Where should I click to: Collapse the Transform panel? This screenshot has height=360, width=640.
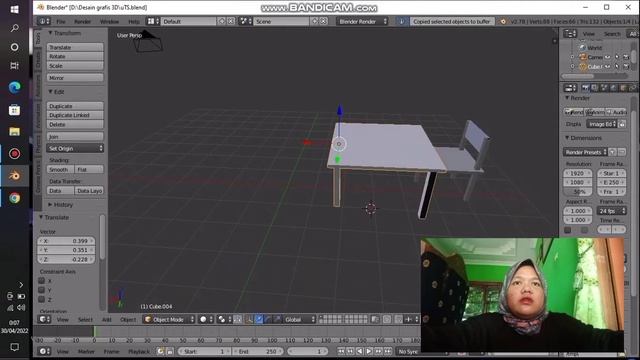[x=64, y=33]
